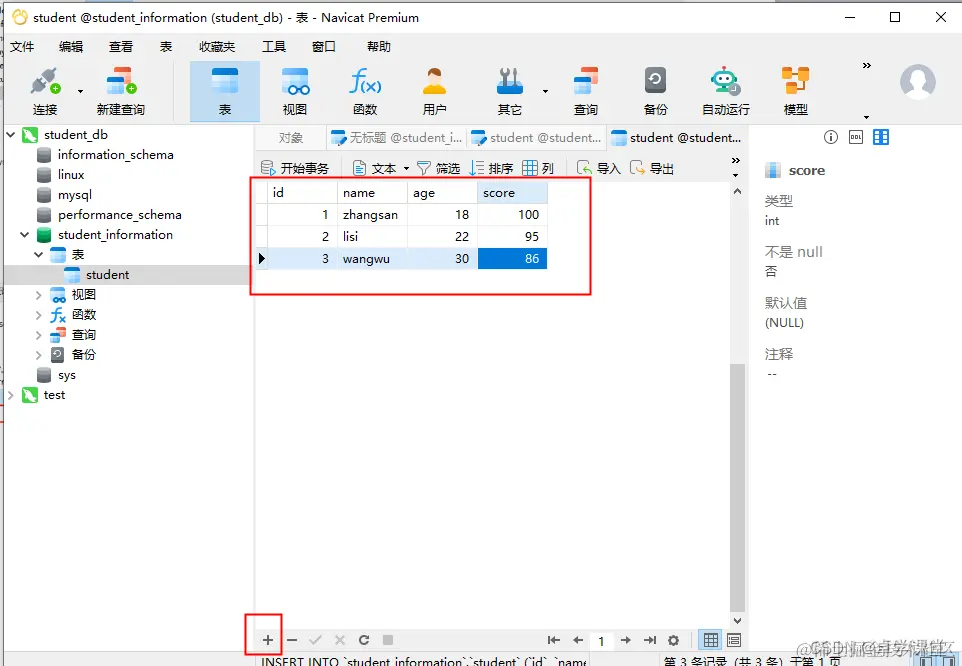This screenshot has width=962, height=666.
Task: Click the 导入 import button
Action: pyautogui.click(x=599, y=168)
